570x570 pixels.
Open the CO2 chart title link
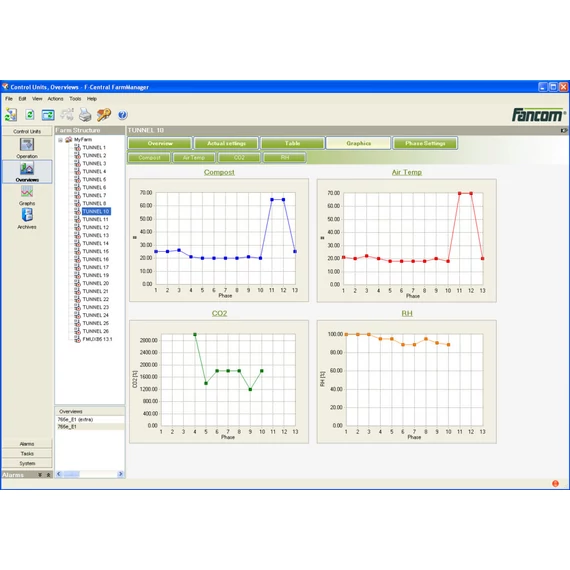click(220, 313)
